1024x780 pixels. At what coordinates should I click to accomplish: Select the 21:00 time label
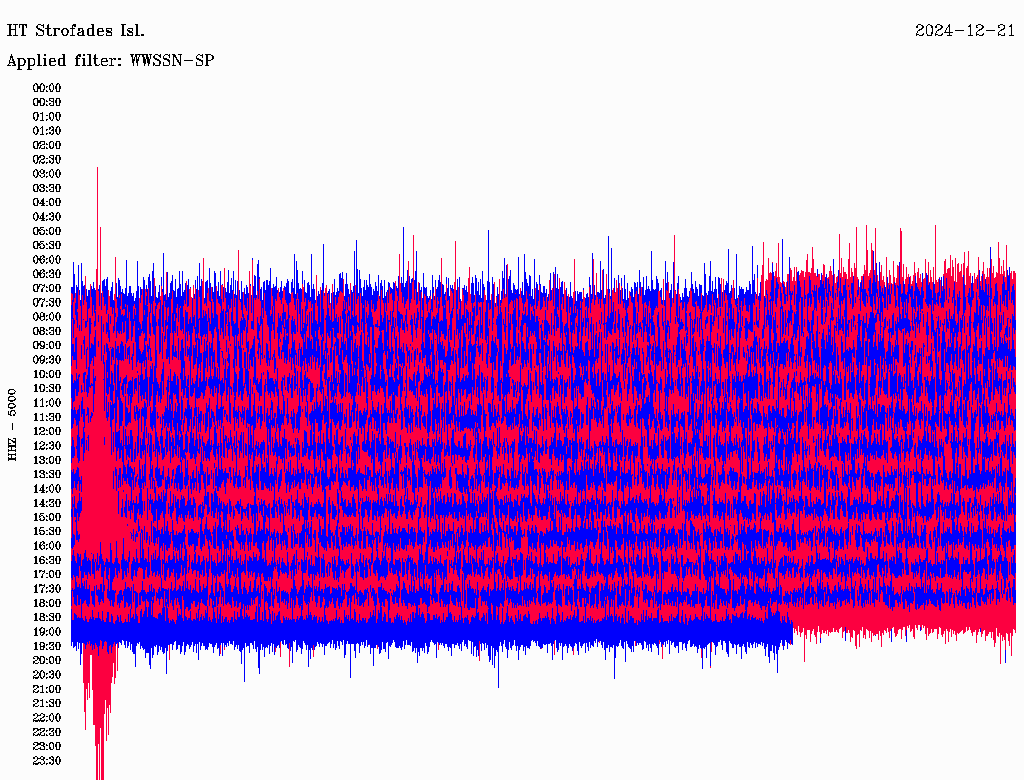47,689
